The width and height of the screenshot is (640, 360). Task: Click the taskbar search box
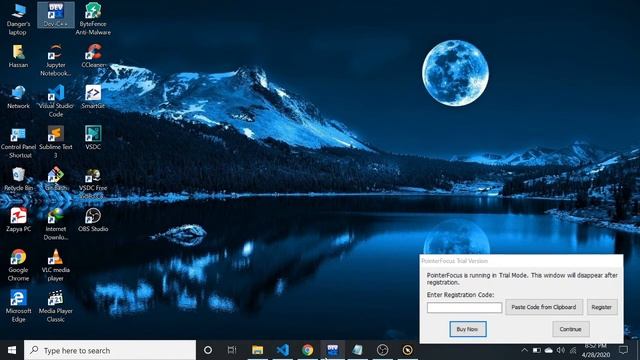click(110, 350)
